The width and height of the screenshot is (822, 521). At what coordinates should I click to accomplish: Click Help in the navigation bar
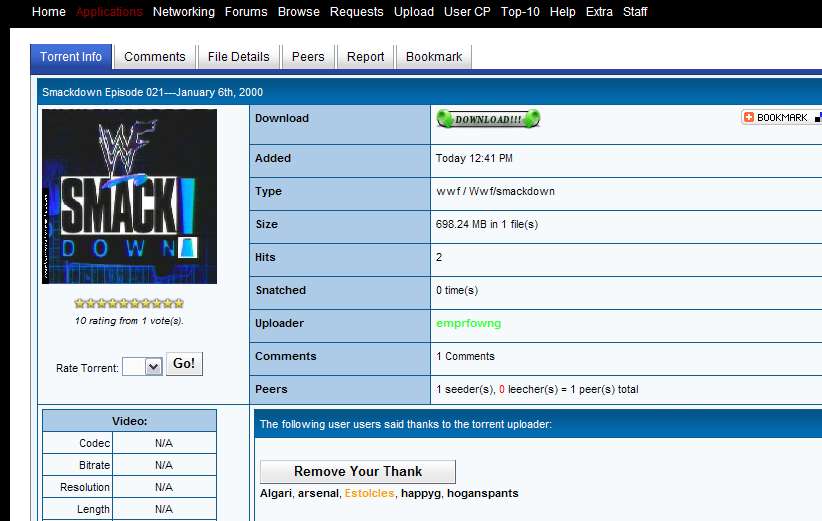(563, 12)
